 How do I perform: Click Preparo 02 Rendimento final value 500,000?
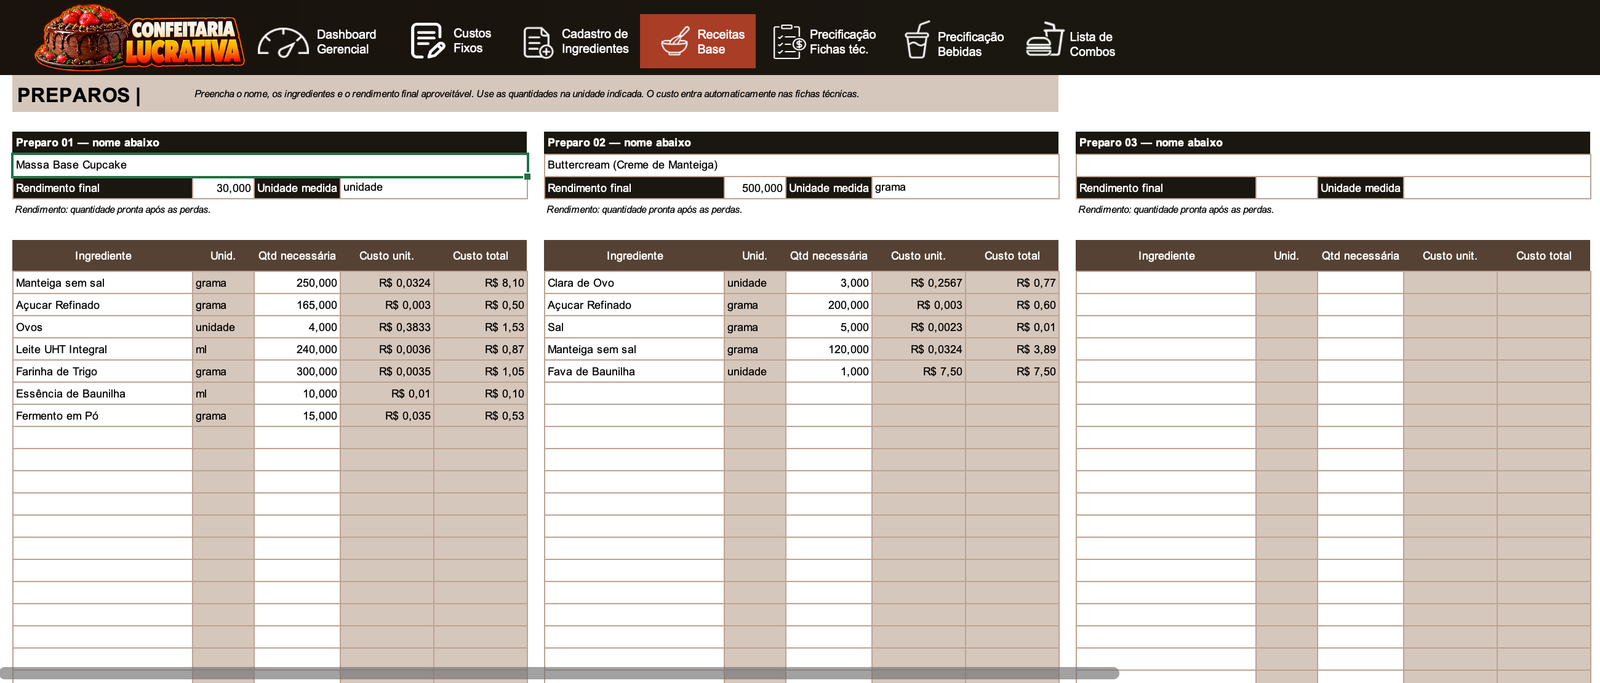tap(755, 188)
